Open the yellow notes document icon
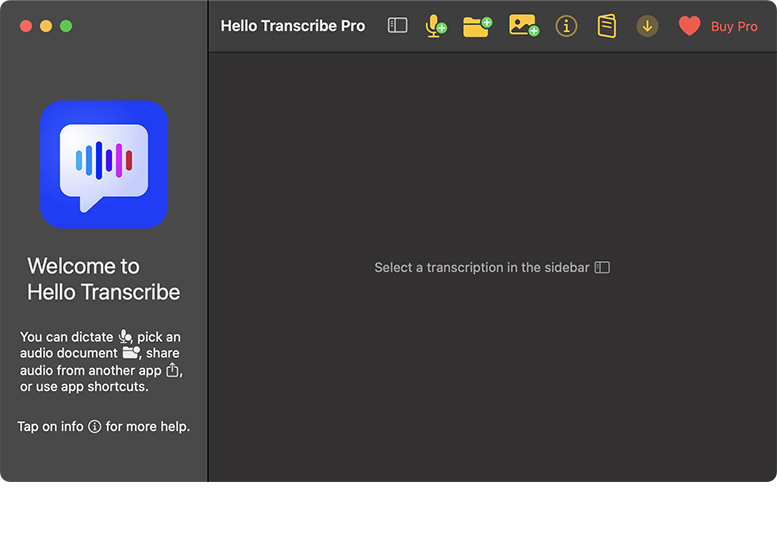Viewport: 777px width, 551px height. click(x=607, y=26)
